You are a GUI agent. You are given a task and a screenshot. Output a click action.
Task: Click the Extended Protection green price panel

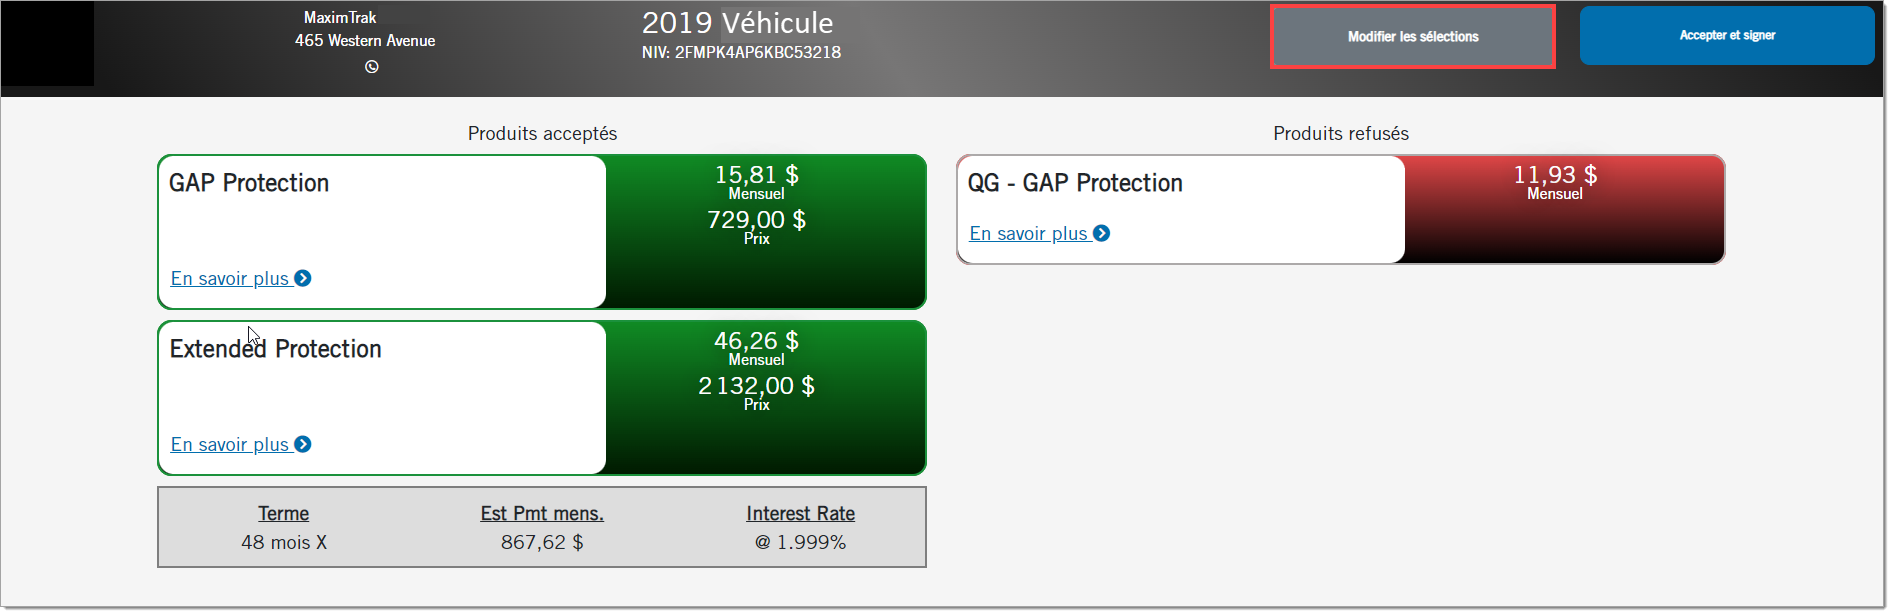(x=765, y=398)
